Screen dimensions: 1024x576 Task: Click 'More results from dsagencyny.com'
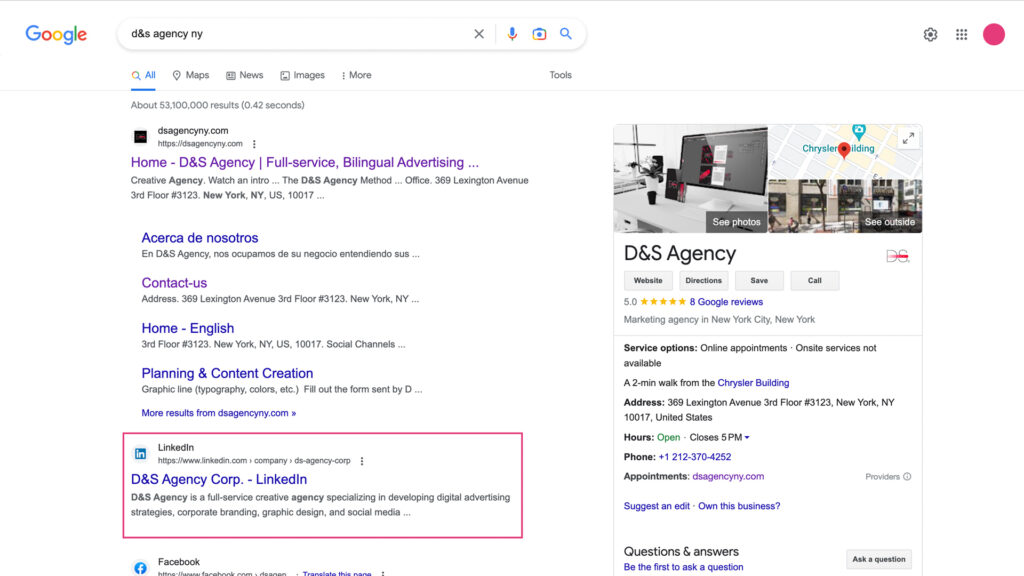tap(219, 413)
